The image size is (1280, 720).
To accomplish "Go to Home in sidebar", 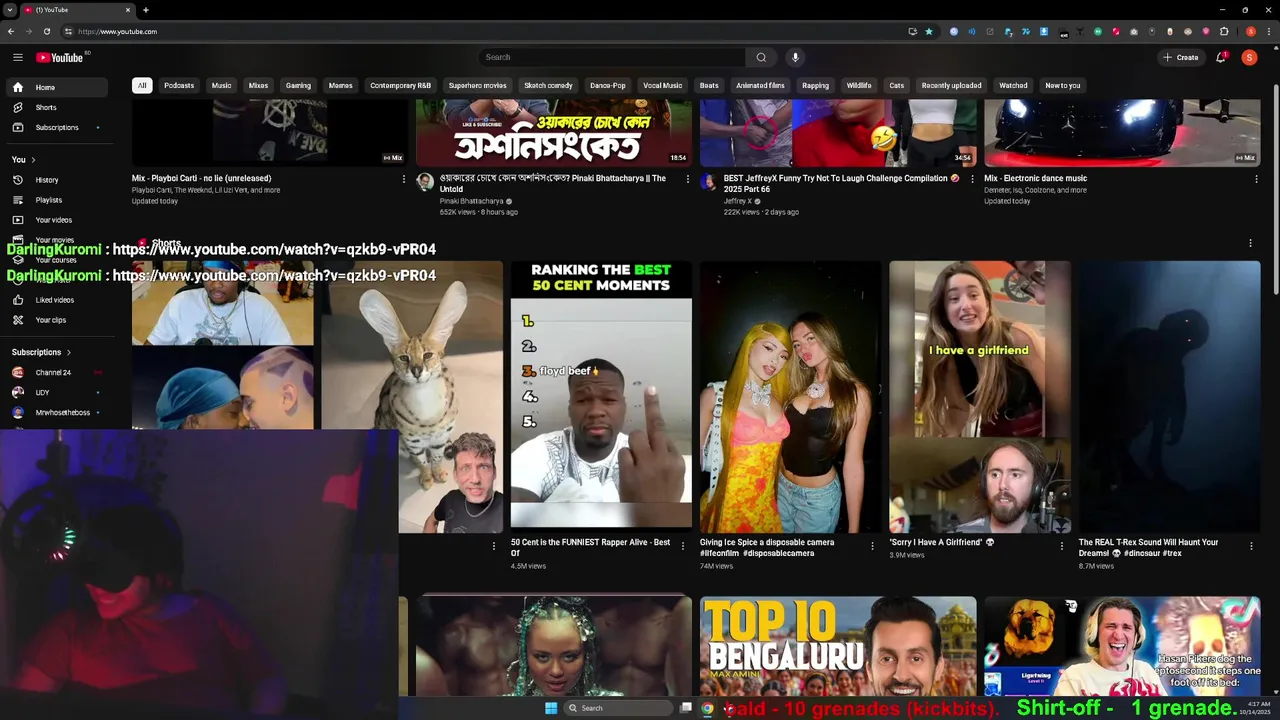I will coord(55,87).
